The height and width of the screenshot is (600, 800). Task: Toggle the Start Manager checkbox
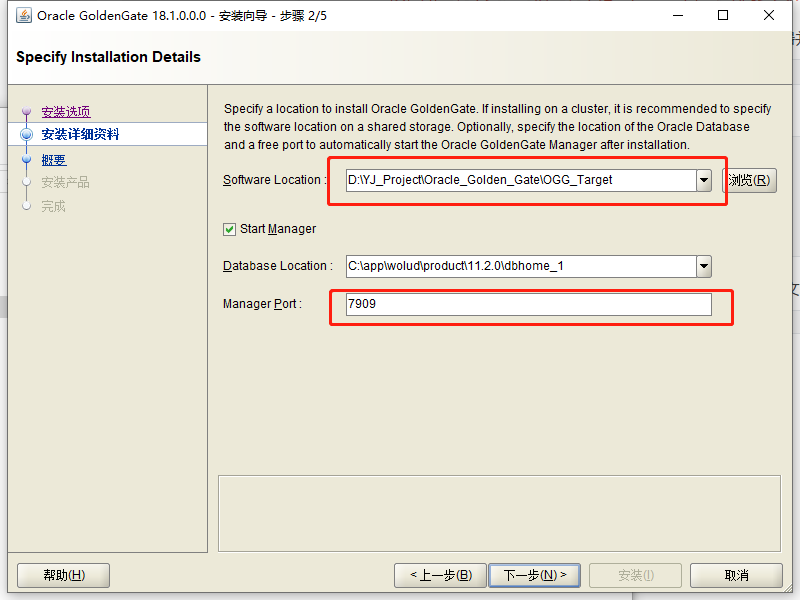(x=230, y=229)
